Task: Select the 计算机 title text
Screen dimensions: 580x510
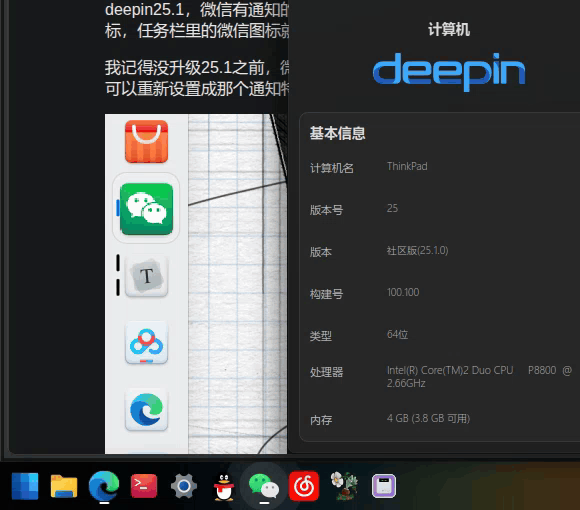Action: [x=449, y=29]
